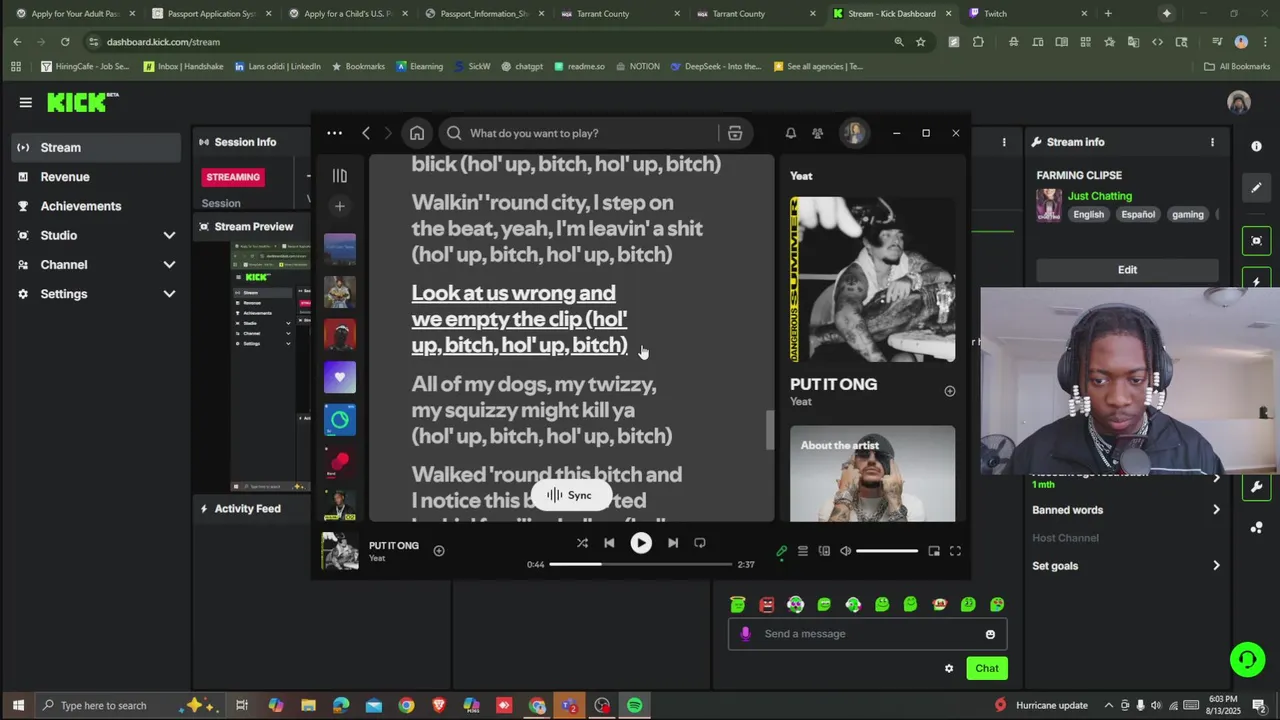Open the Spotify mini player icon

pyautogui.click(x=934, y=551)
